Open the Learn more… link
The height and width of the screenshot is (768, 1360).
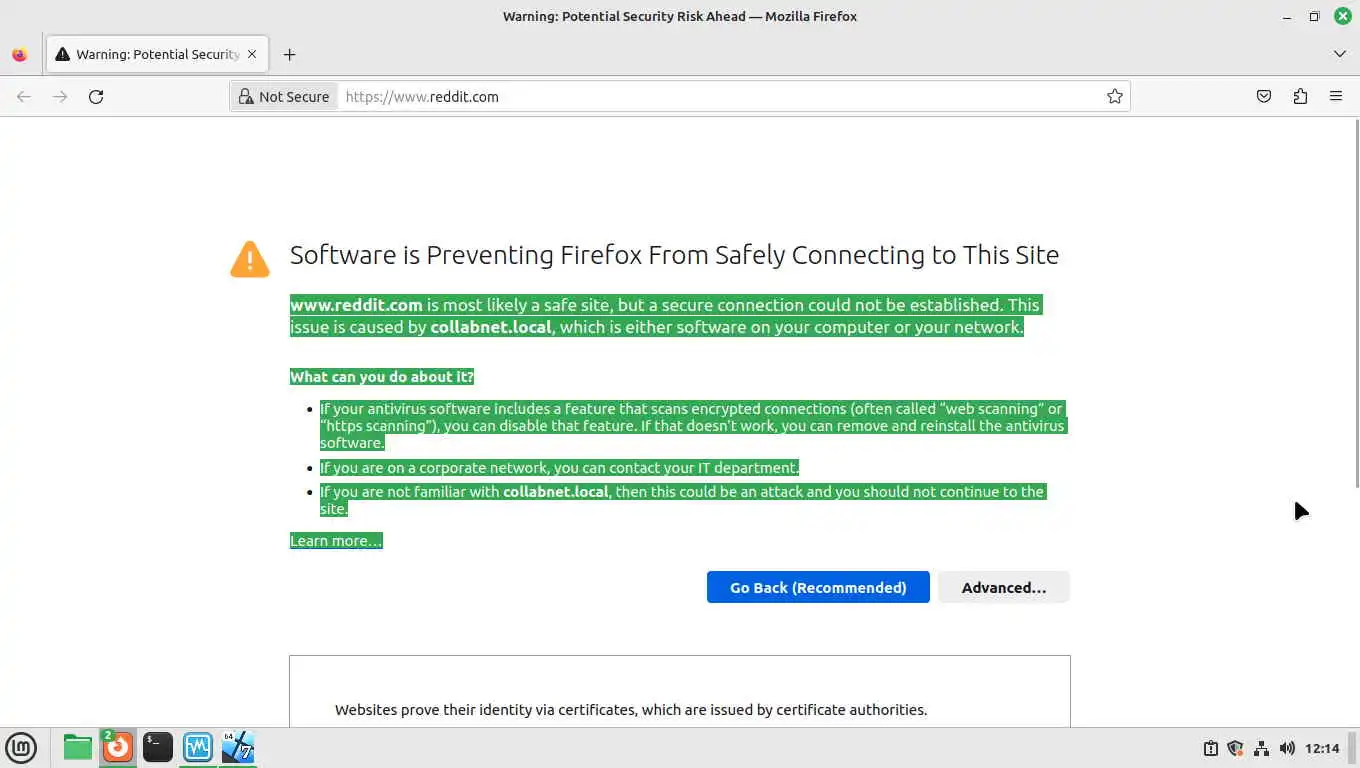click(x=335, y=541)
